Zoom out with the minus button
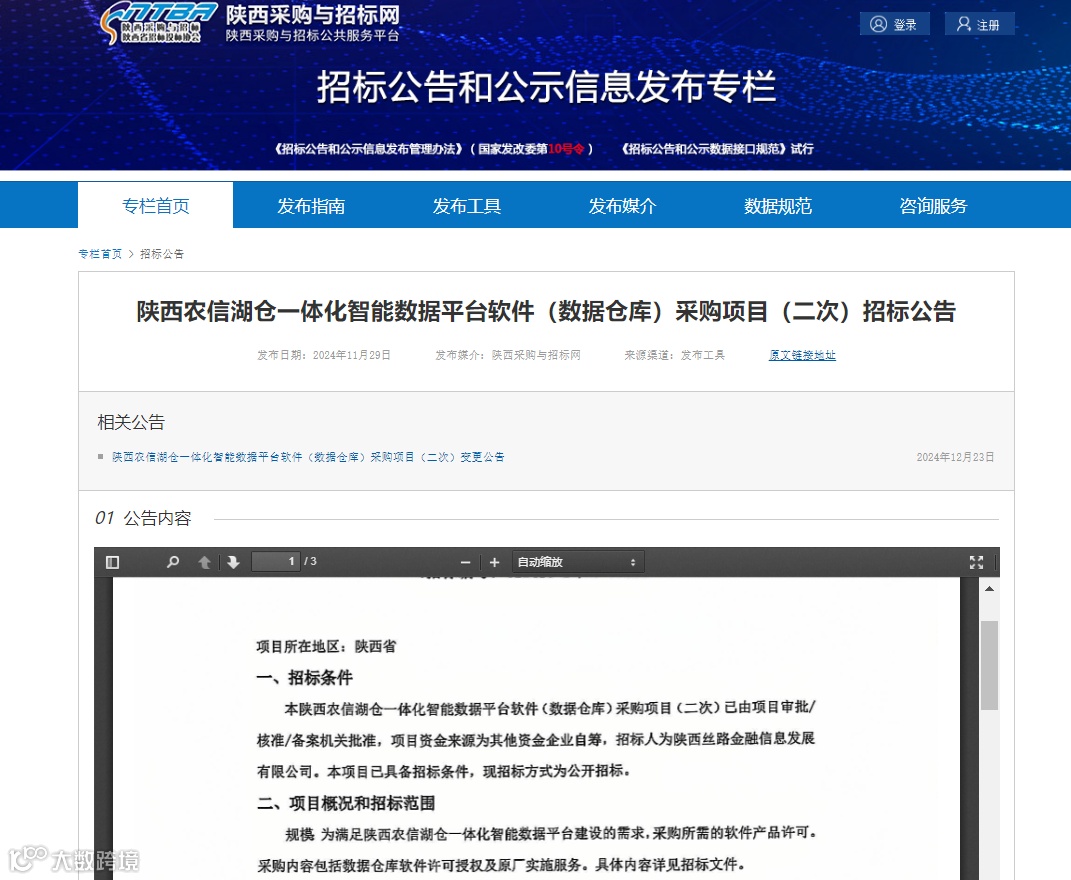 (466, 562)
